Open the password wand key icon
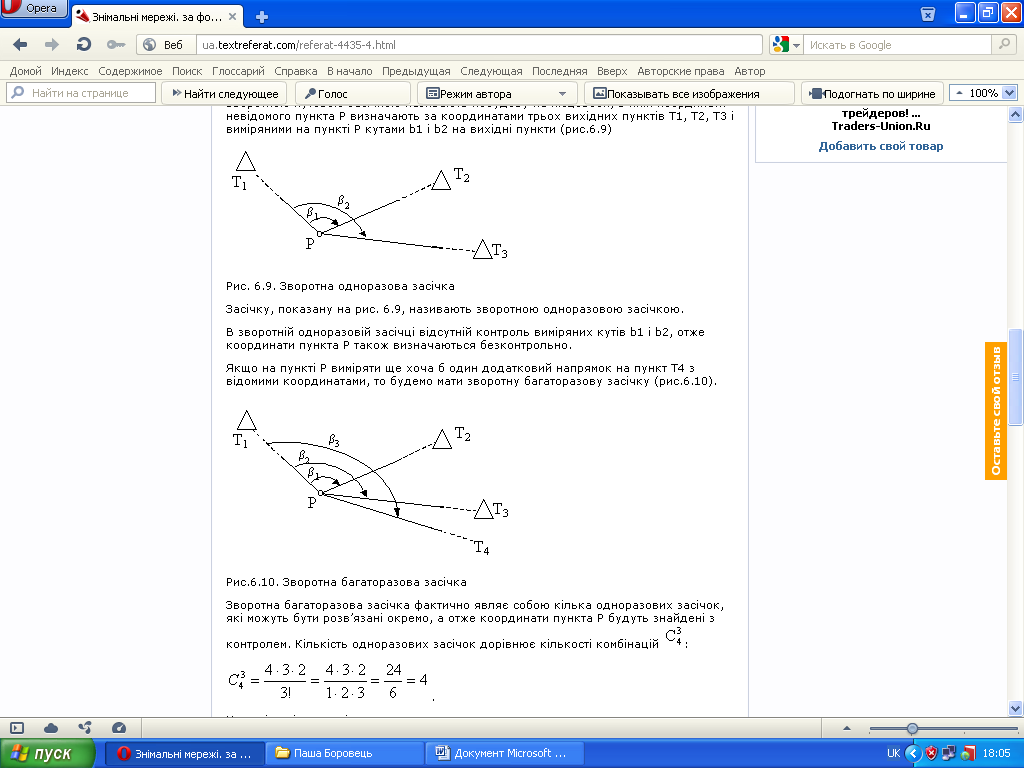The width and height of the screenshot is (1024, 768). click(x=116, y=45)
